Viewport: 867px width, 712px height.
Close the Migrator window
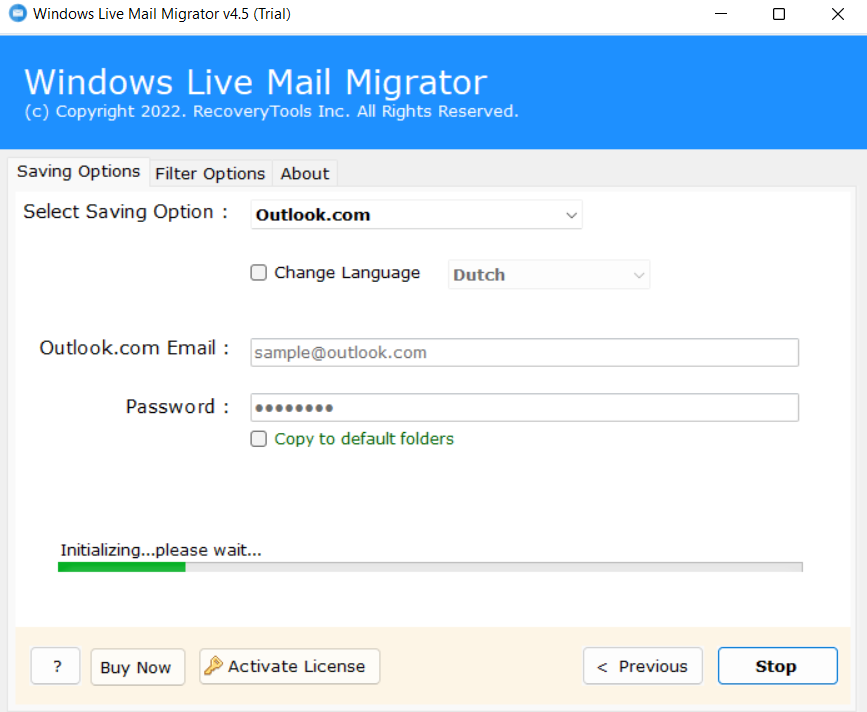pos(838,14)
